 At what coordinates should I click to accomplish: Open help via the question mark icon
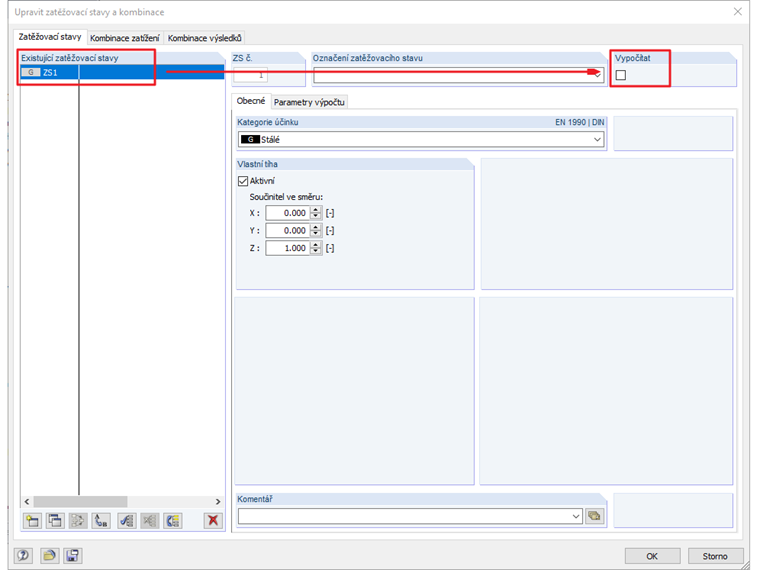point(23,555)
